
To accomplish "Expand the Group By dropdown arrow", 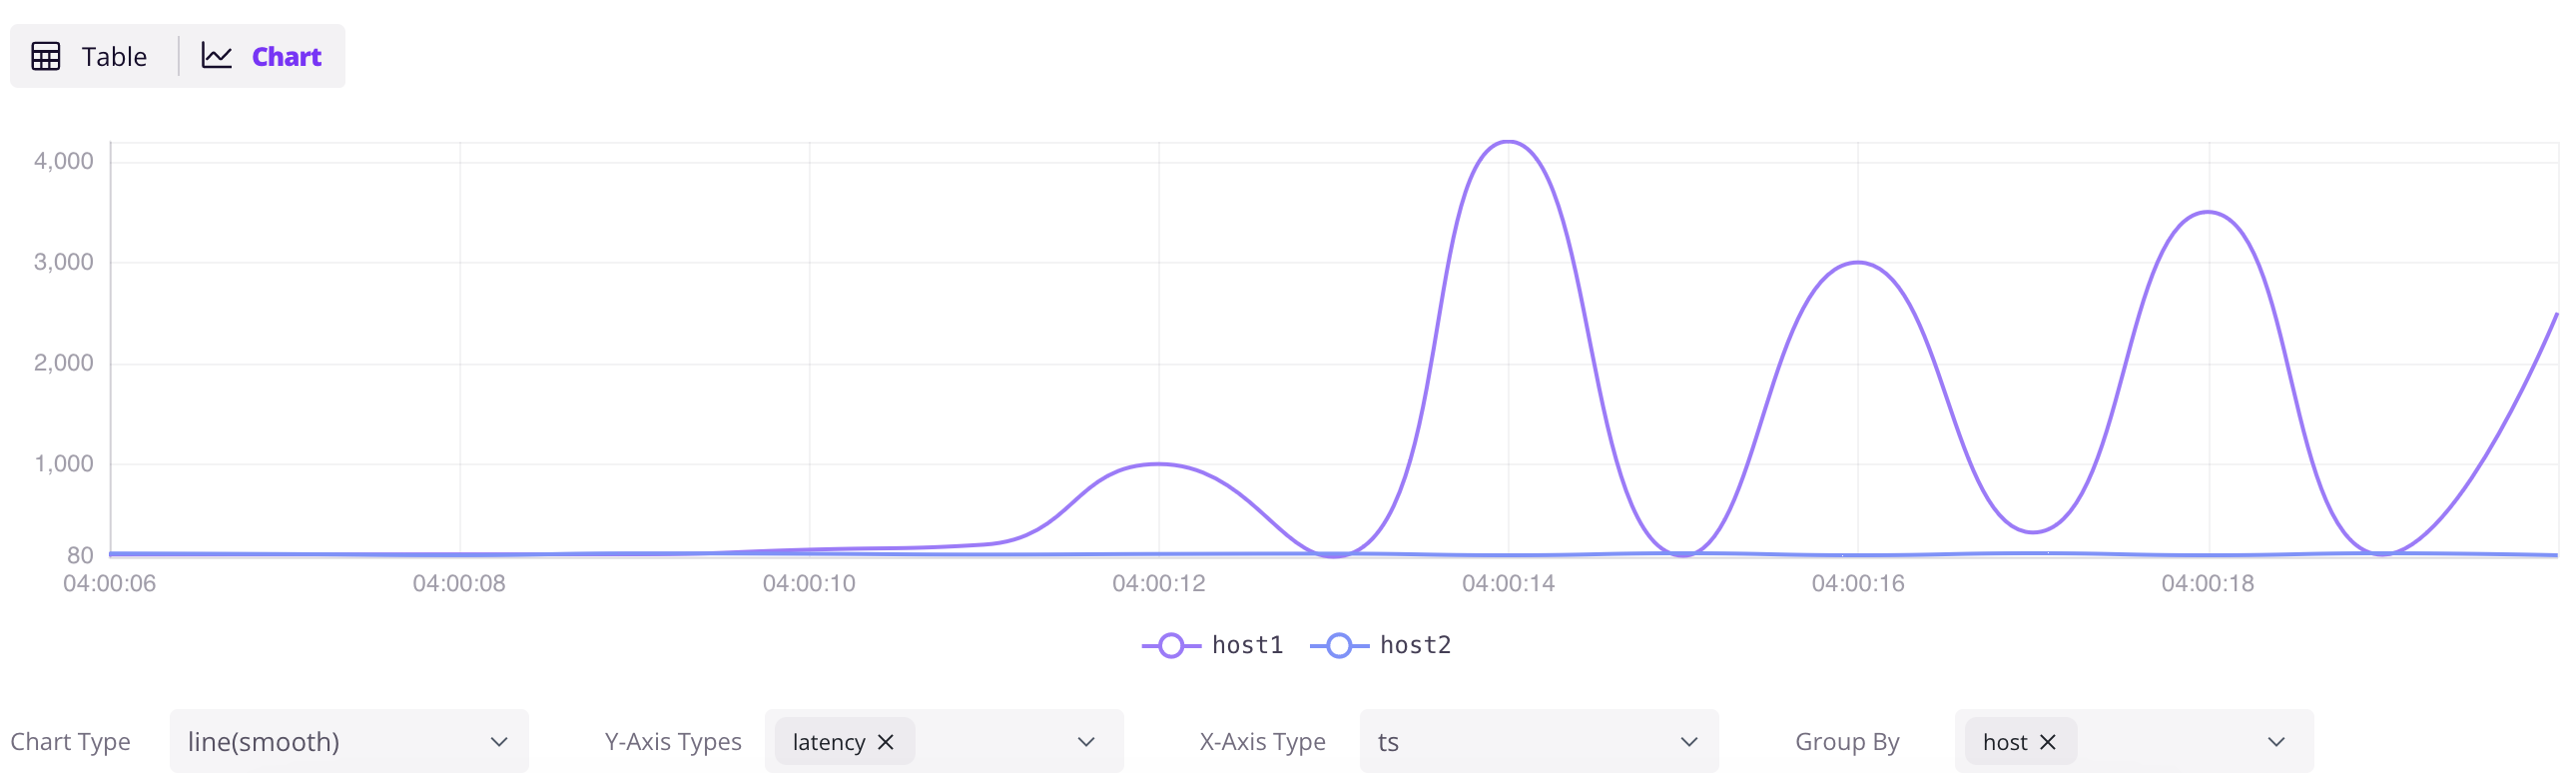I will click(x=2276, y=742).
